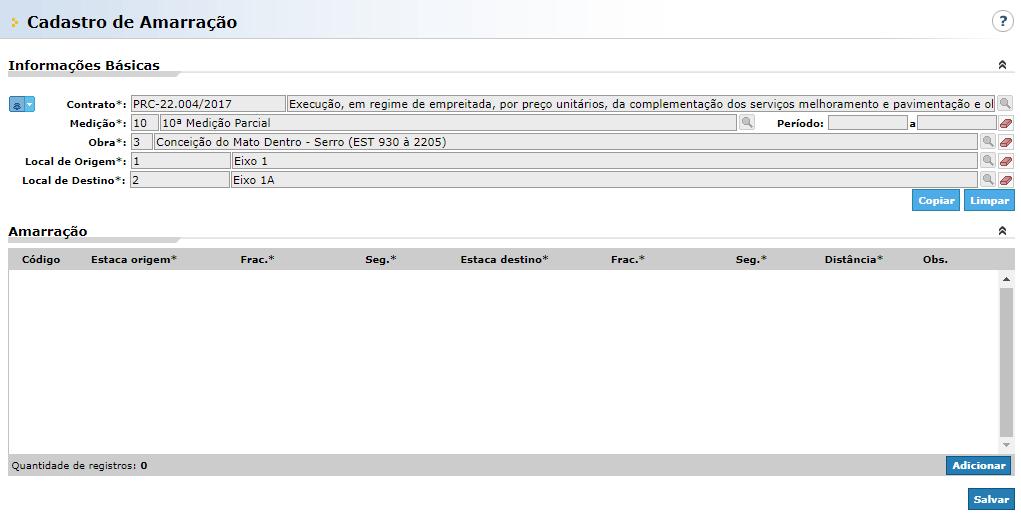
Task: Click the Medição number field 10
Action: point(145,122)
